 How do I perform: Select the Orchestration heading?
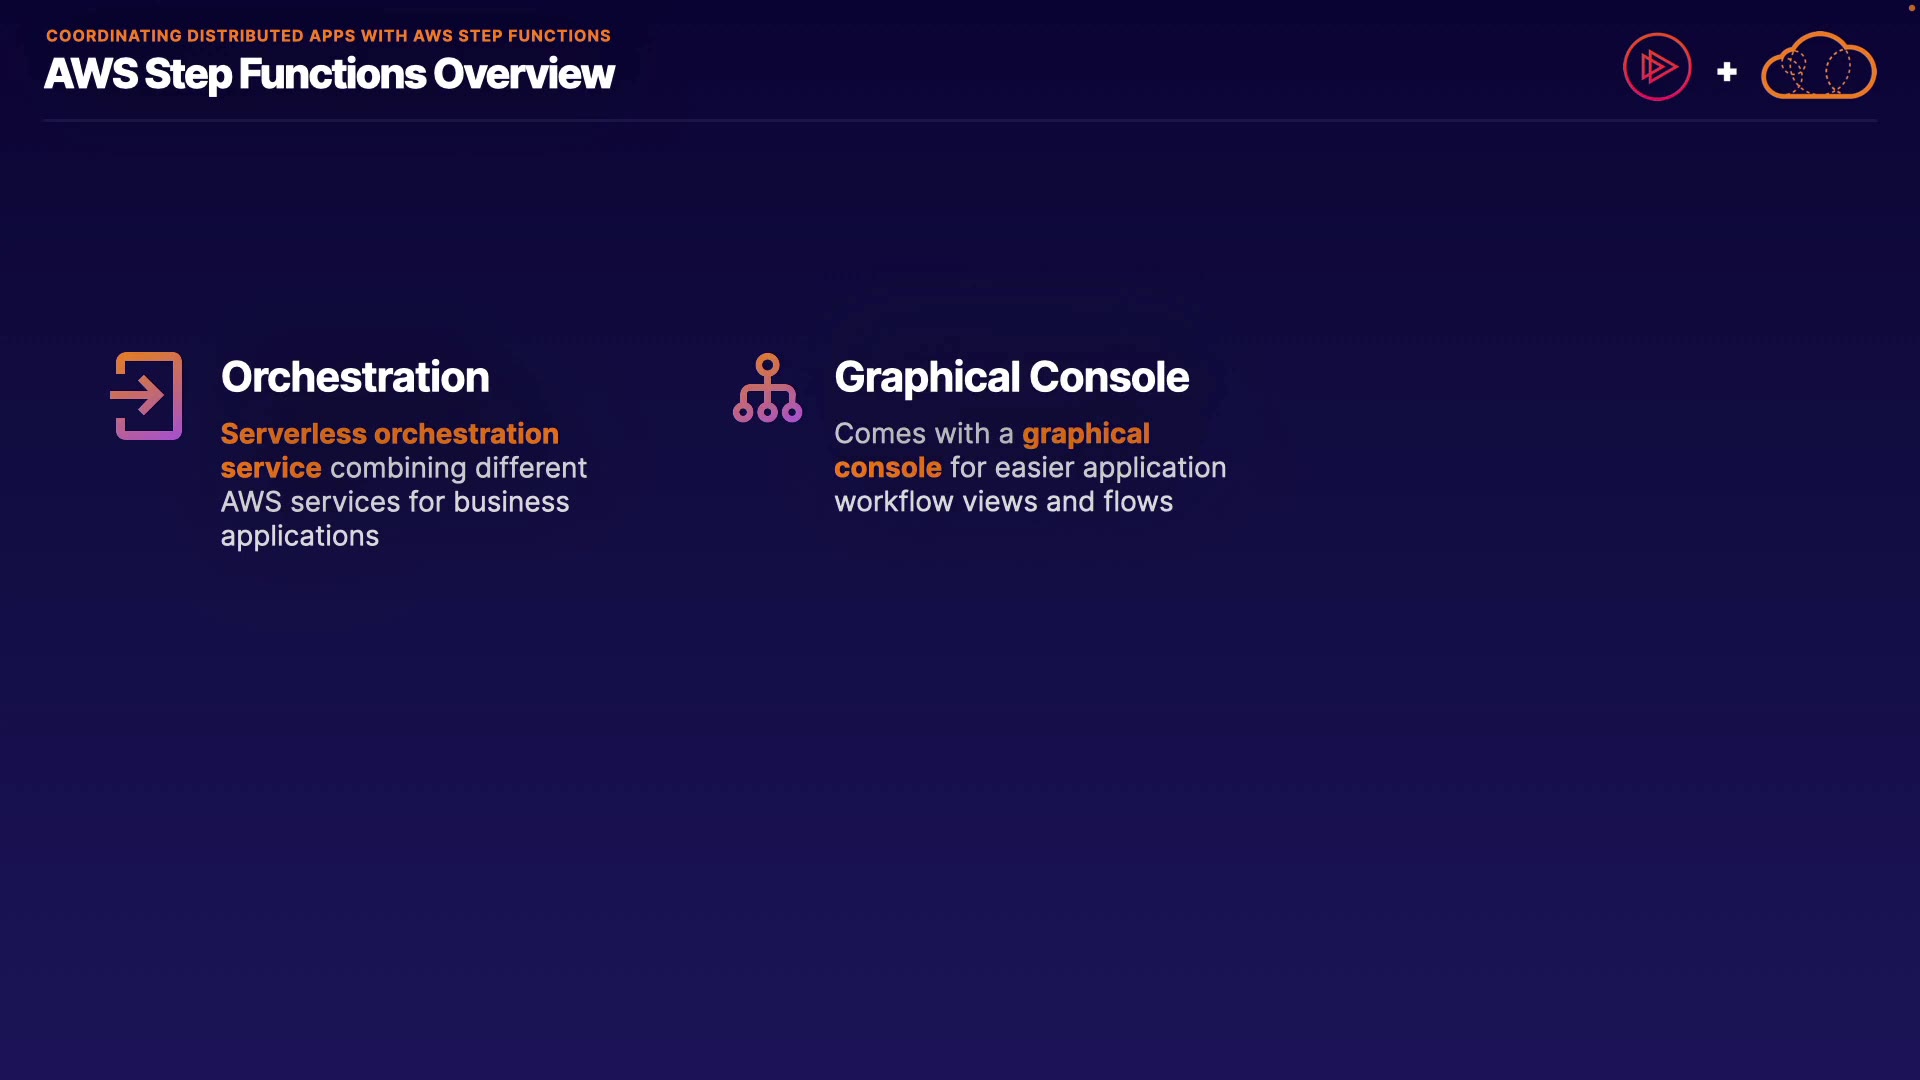(354, 377)
